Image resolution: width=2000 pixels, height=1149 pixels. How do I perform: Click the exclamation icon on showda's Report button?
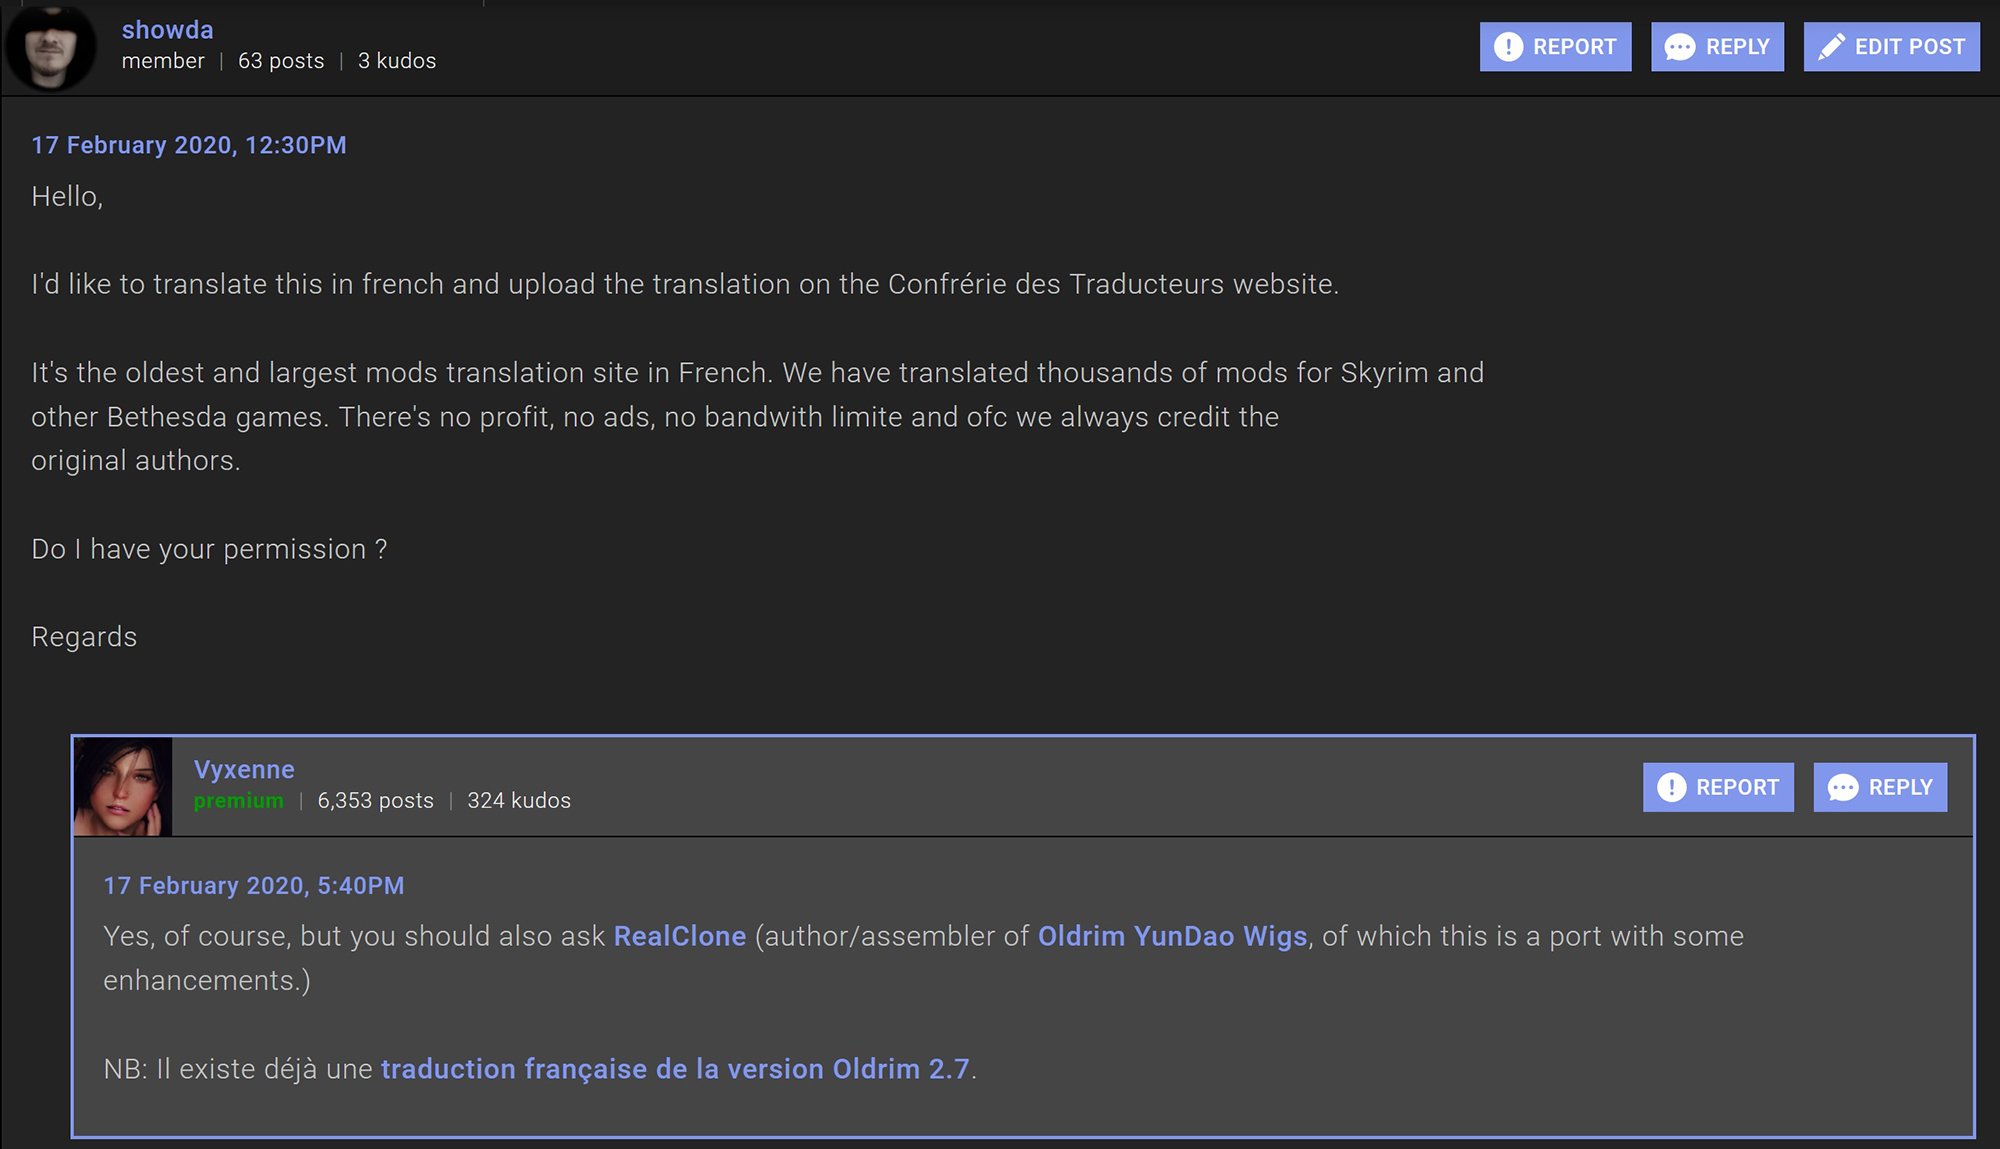click(1508, 47)
